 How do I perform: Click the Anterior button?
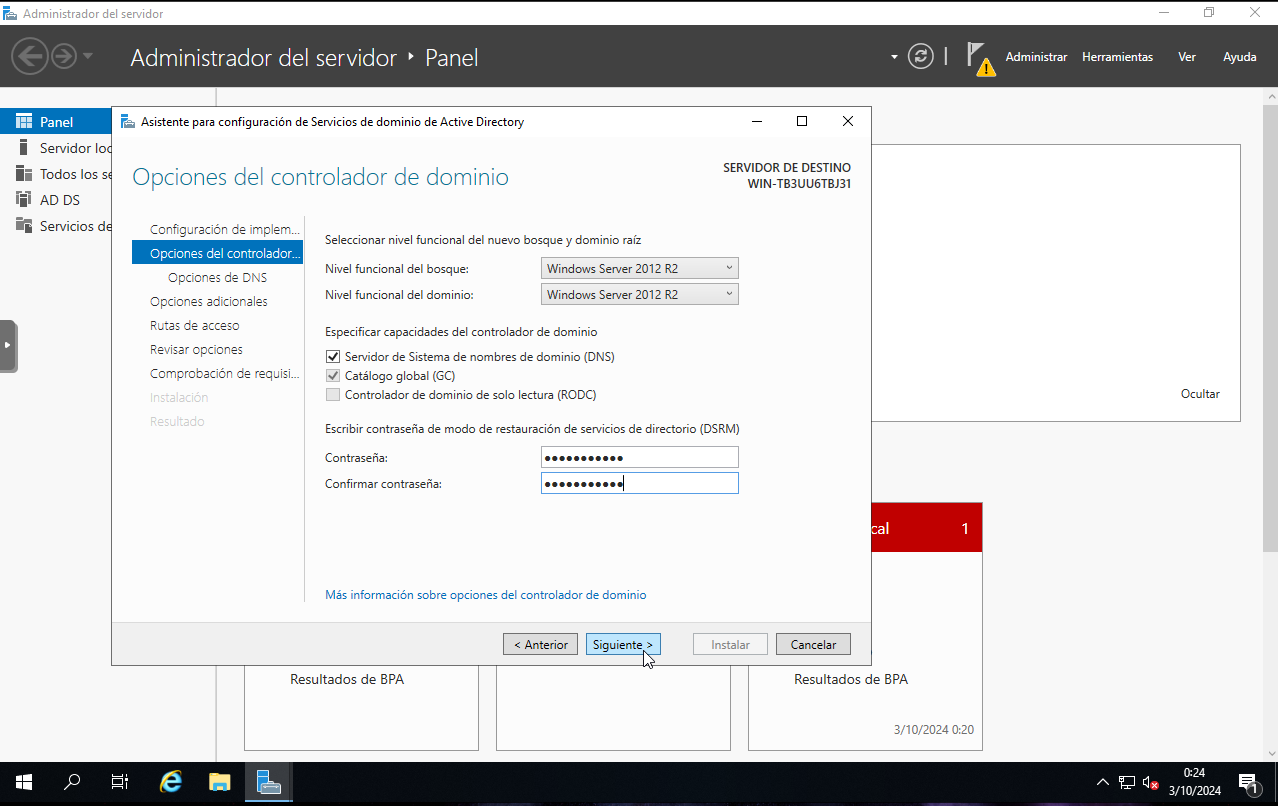pyautogui.click(x=540, y=645)
